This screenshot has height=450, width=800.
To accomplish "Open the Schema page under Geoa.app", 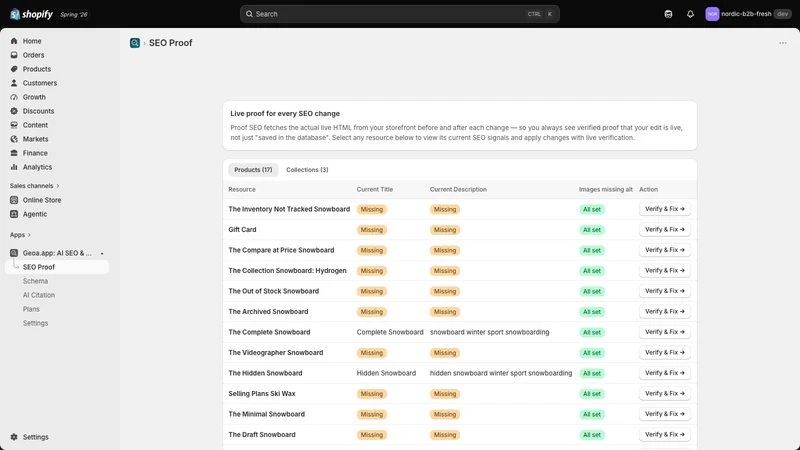I will 35,281.
